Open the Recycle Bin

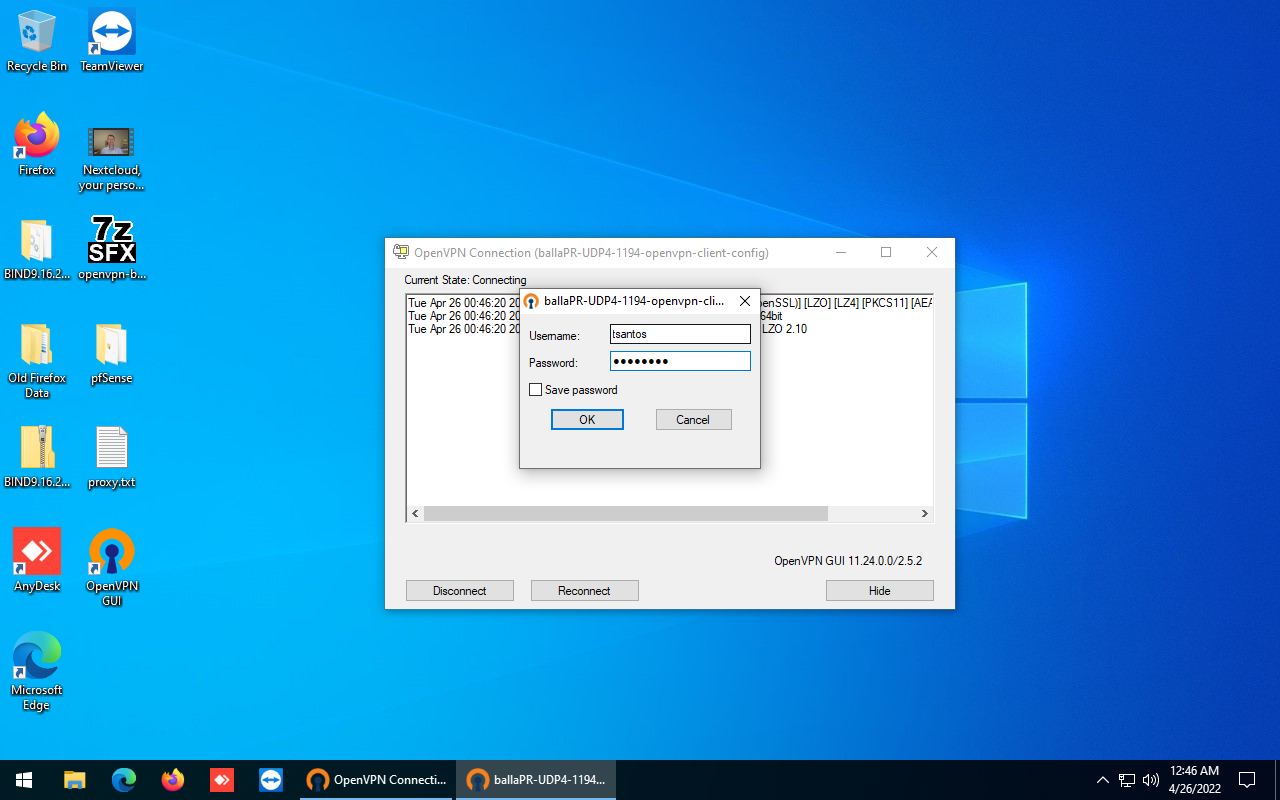coord(37,30)
